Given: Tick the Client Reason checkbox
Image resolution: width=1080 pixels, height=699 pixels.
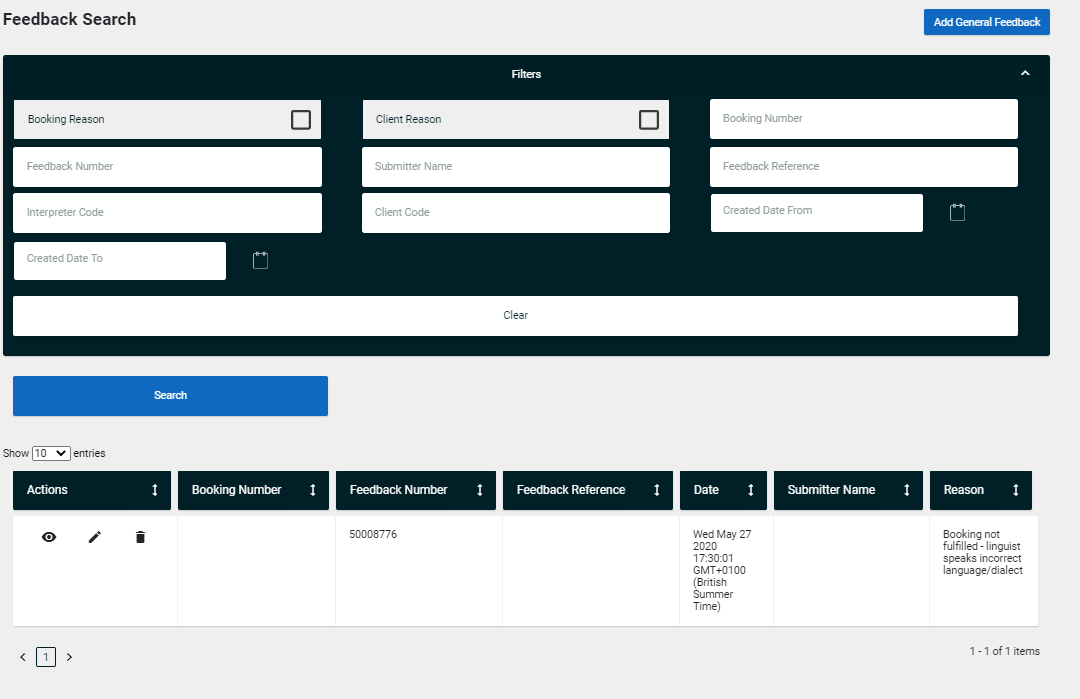Looking at the screenshot, I should pos(649,120).
